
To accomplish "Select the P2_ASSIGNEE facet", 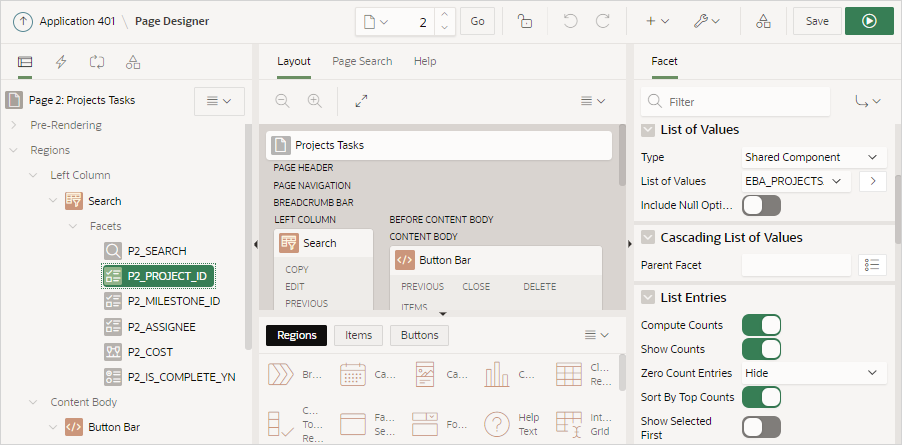I will coord(162,327).
